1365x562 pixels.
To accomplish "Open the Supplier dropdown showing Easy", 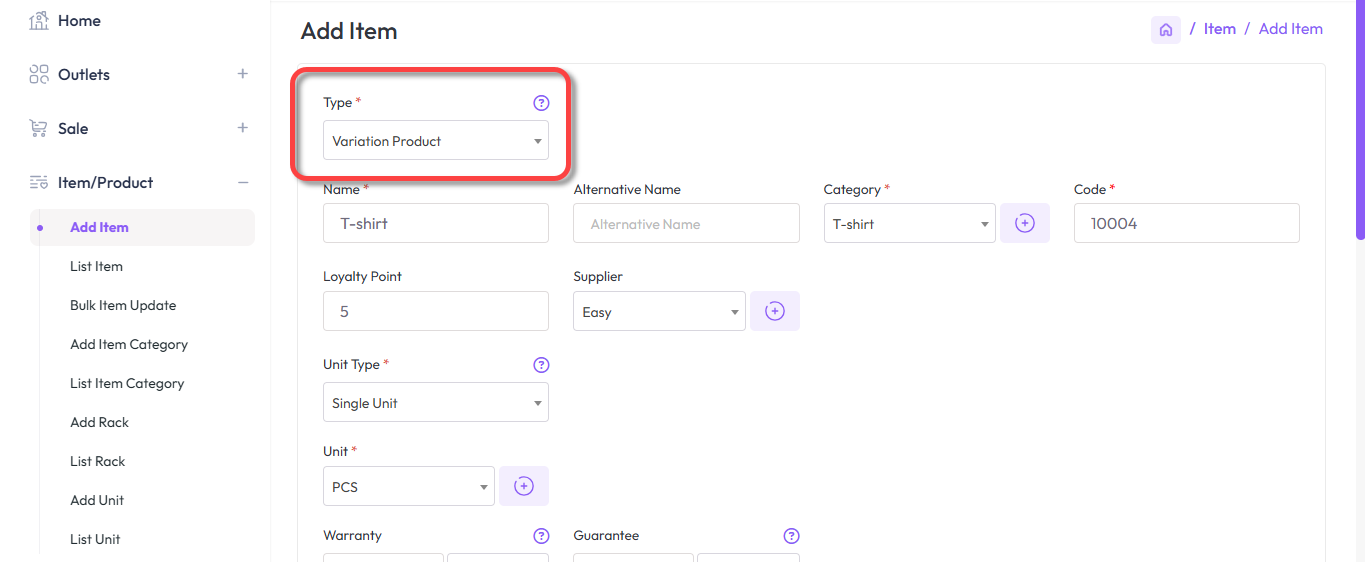I will pos(658,312).
